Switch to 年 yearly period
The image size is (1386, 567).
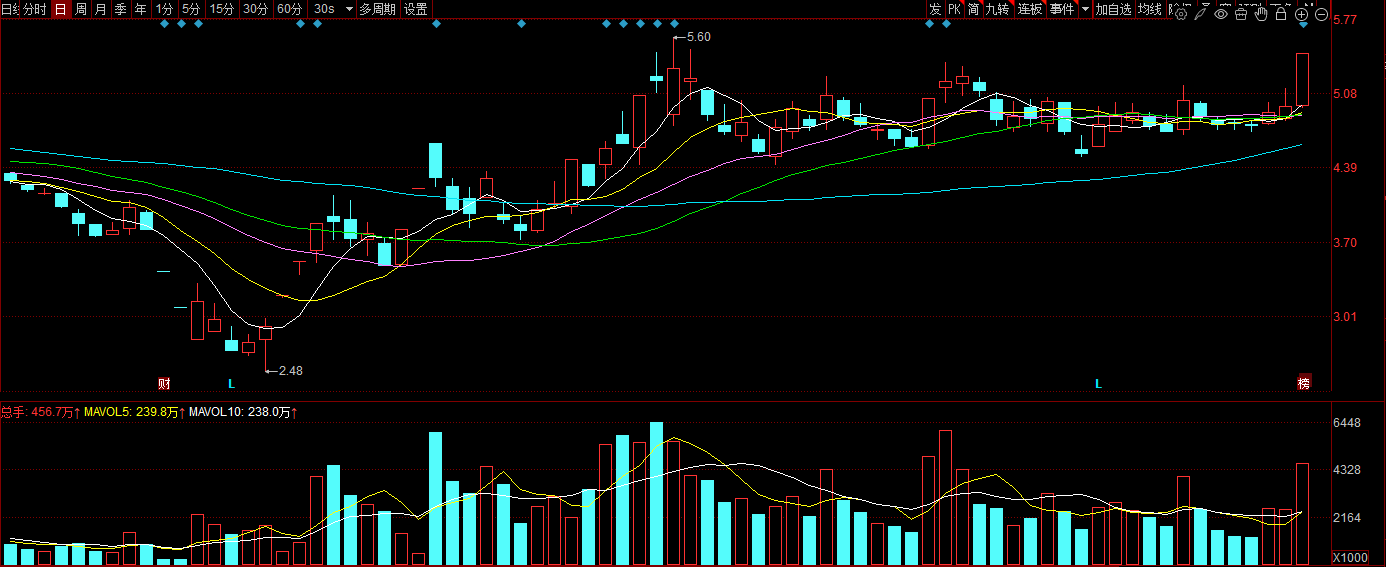click(141, 9)
